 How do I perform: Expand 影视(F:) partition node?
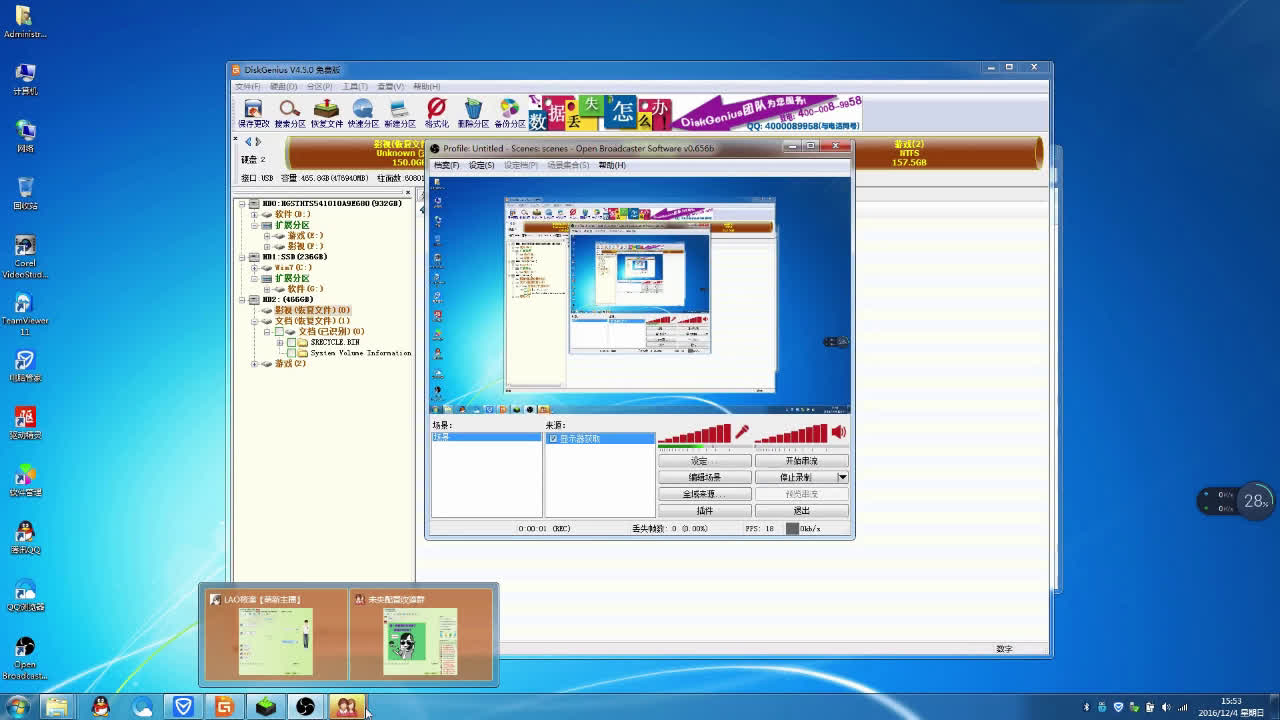[x=266, y=246]
